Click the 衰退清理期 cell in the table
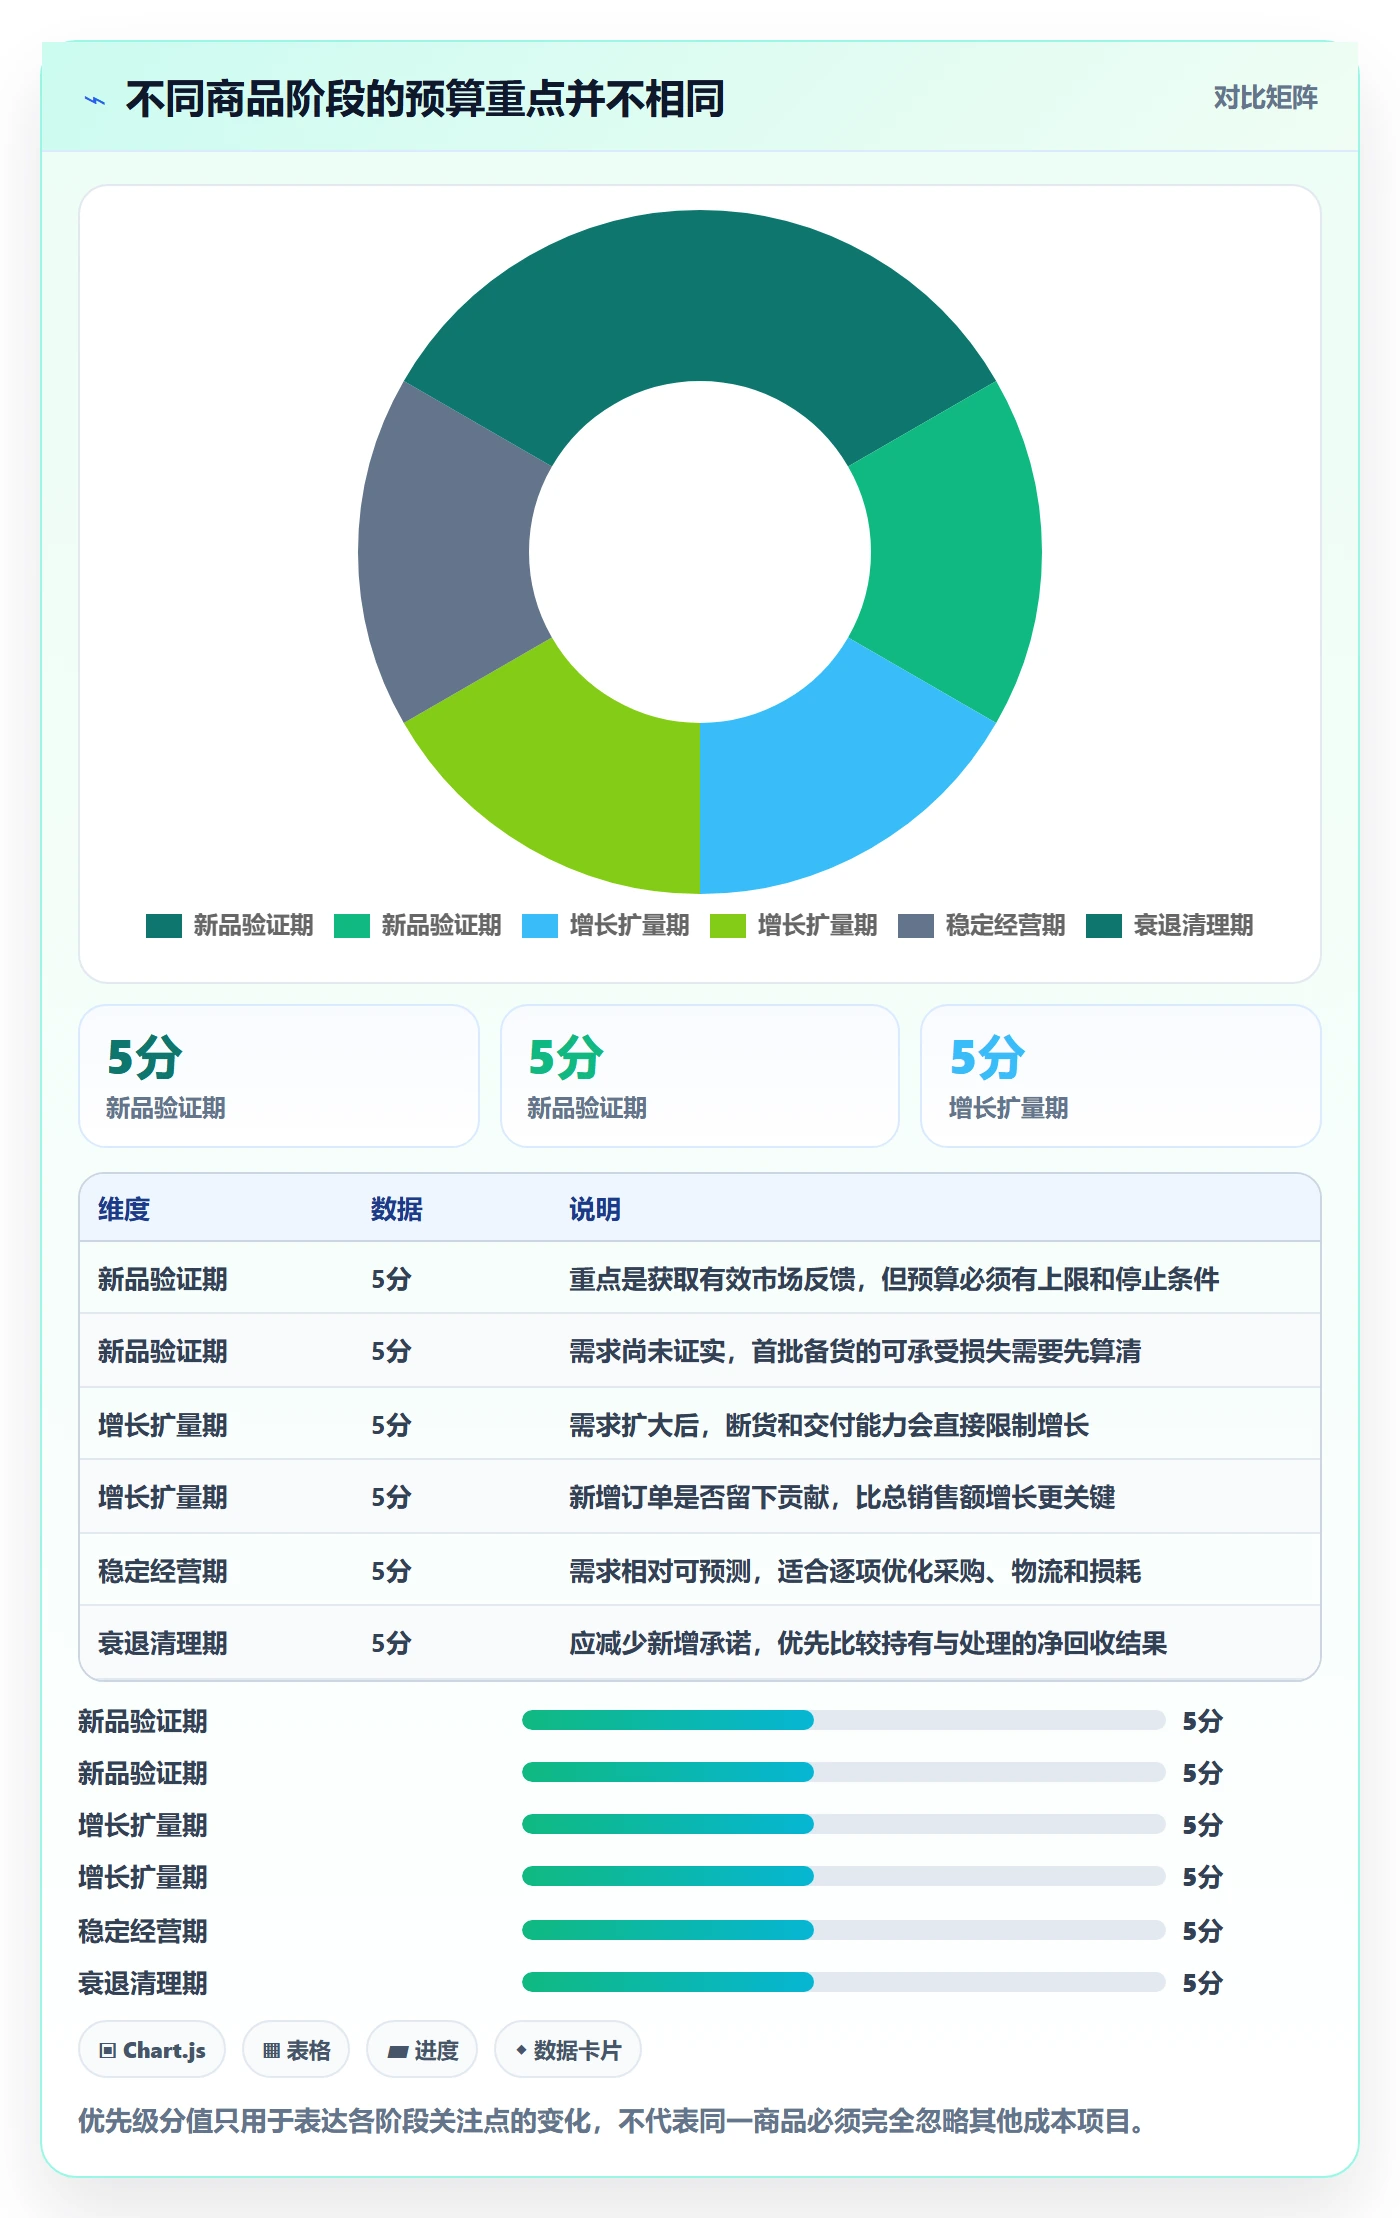The image size is (1400, 2218). (163, 1643)
